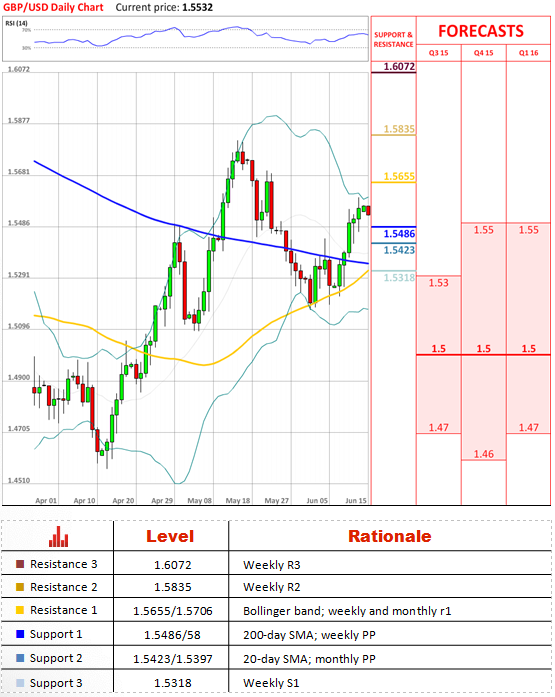Click the Support 2 steel-blue swatch
This screenshot has height=697, width=555.
pyautogui.click(x=20, y=658)
